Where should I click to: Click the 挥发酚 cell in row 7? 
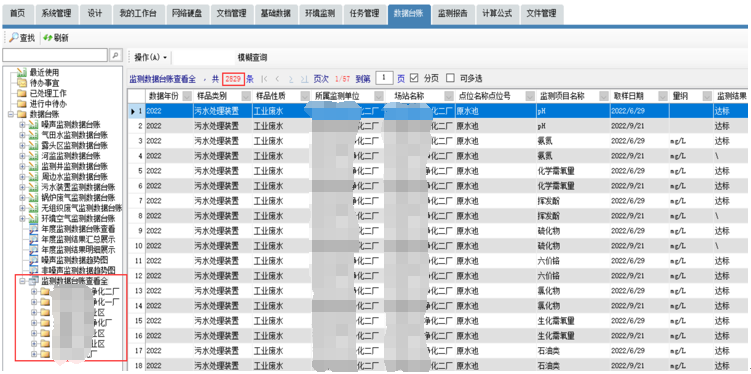[573, 201]
